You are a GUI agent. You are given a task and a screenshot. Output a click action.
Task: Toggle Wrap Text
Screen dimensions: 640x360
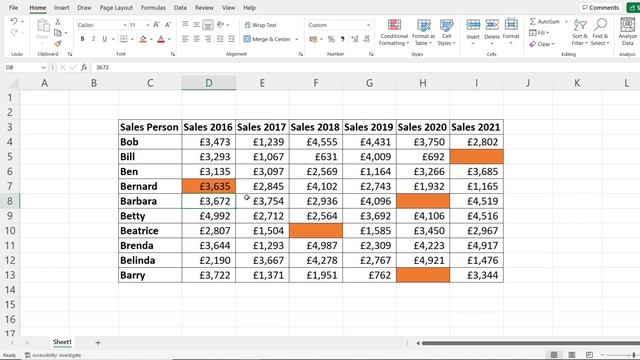pyautogui.click(x=260, y=25)
